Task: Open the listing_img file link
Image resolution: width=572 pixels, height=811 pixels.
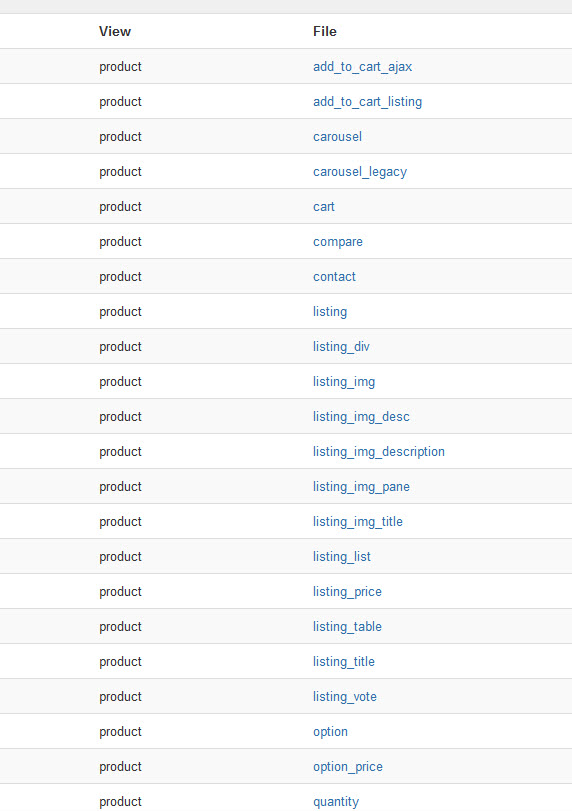Action: point(344,382)
